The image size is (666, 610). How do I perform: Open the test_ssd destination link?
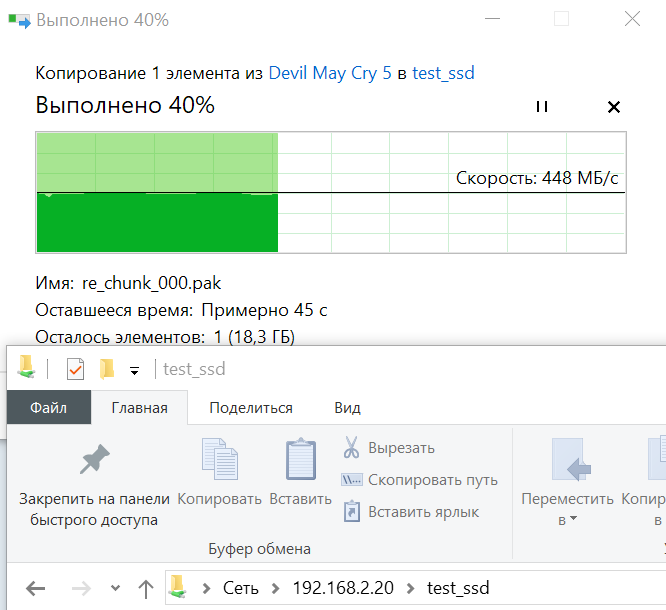[443, 73]
